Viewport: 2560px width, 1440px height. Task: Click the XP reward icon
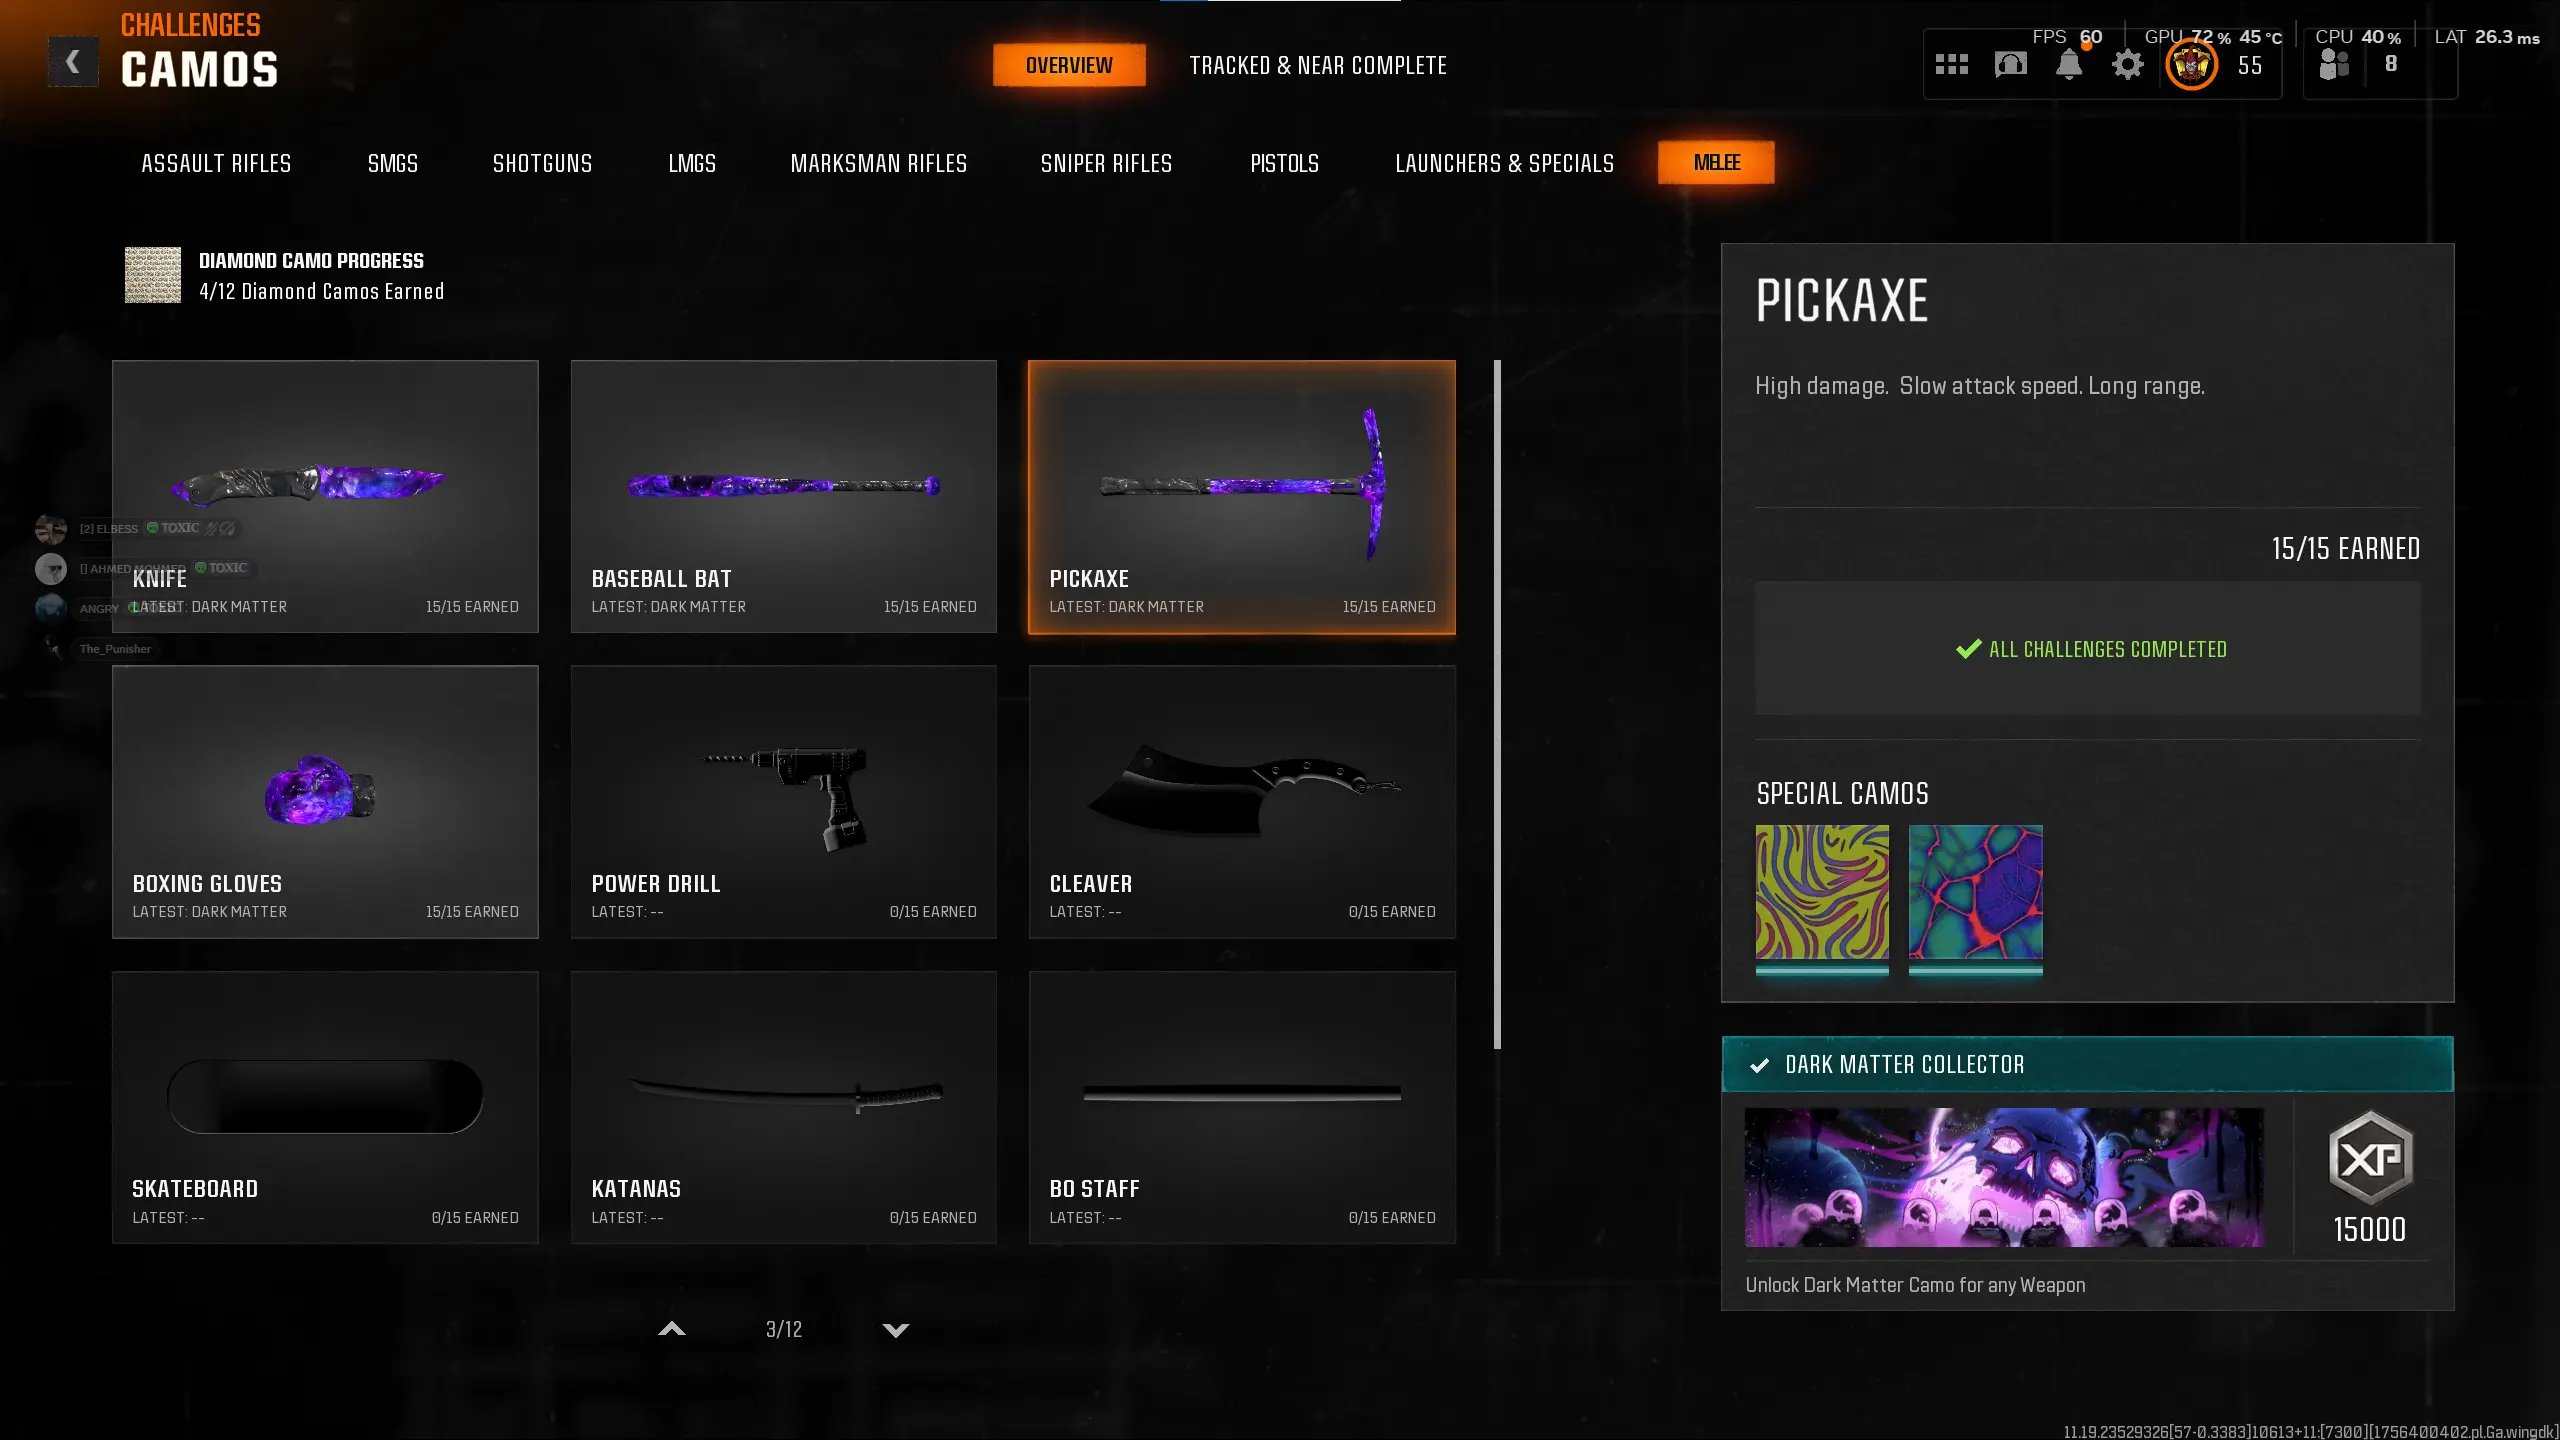pos(2370,1158)
